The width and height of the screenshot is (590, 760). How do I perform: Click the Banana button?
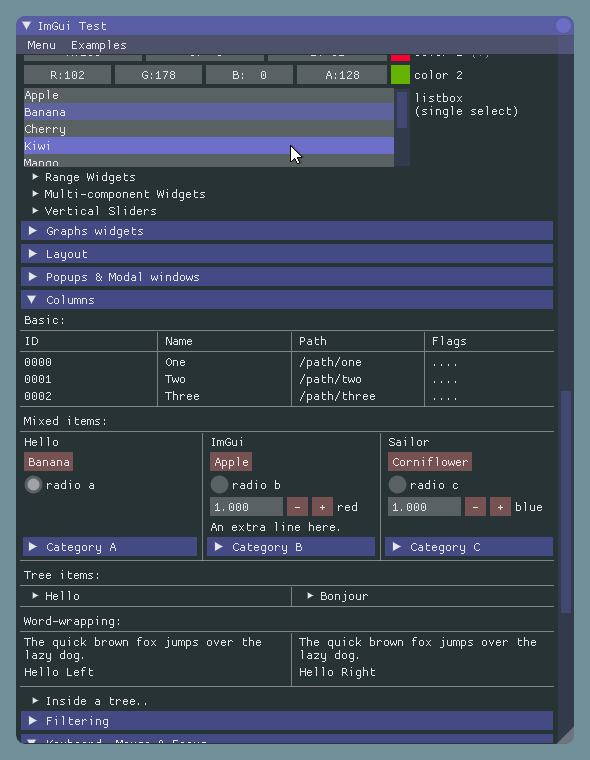(48, 462)
